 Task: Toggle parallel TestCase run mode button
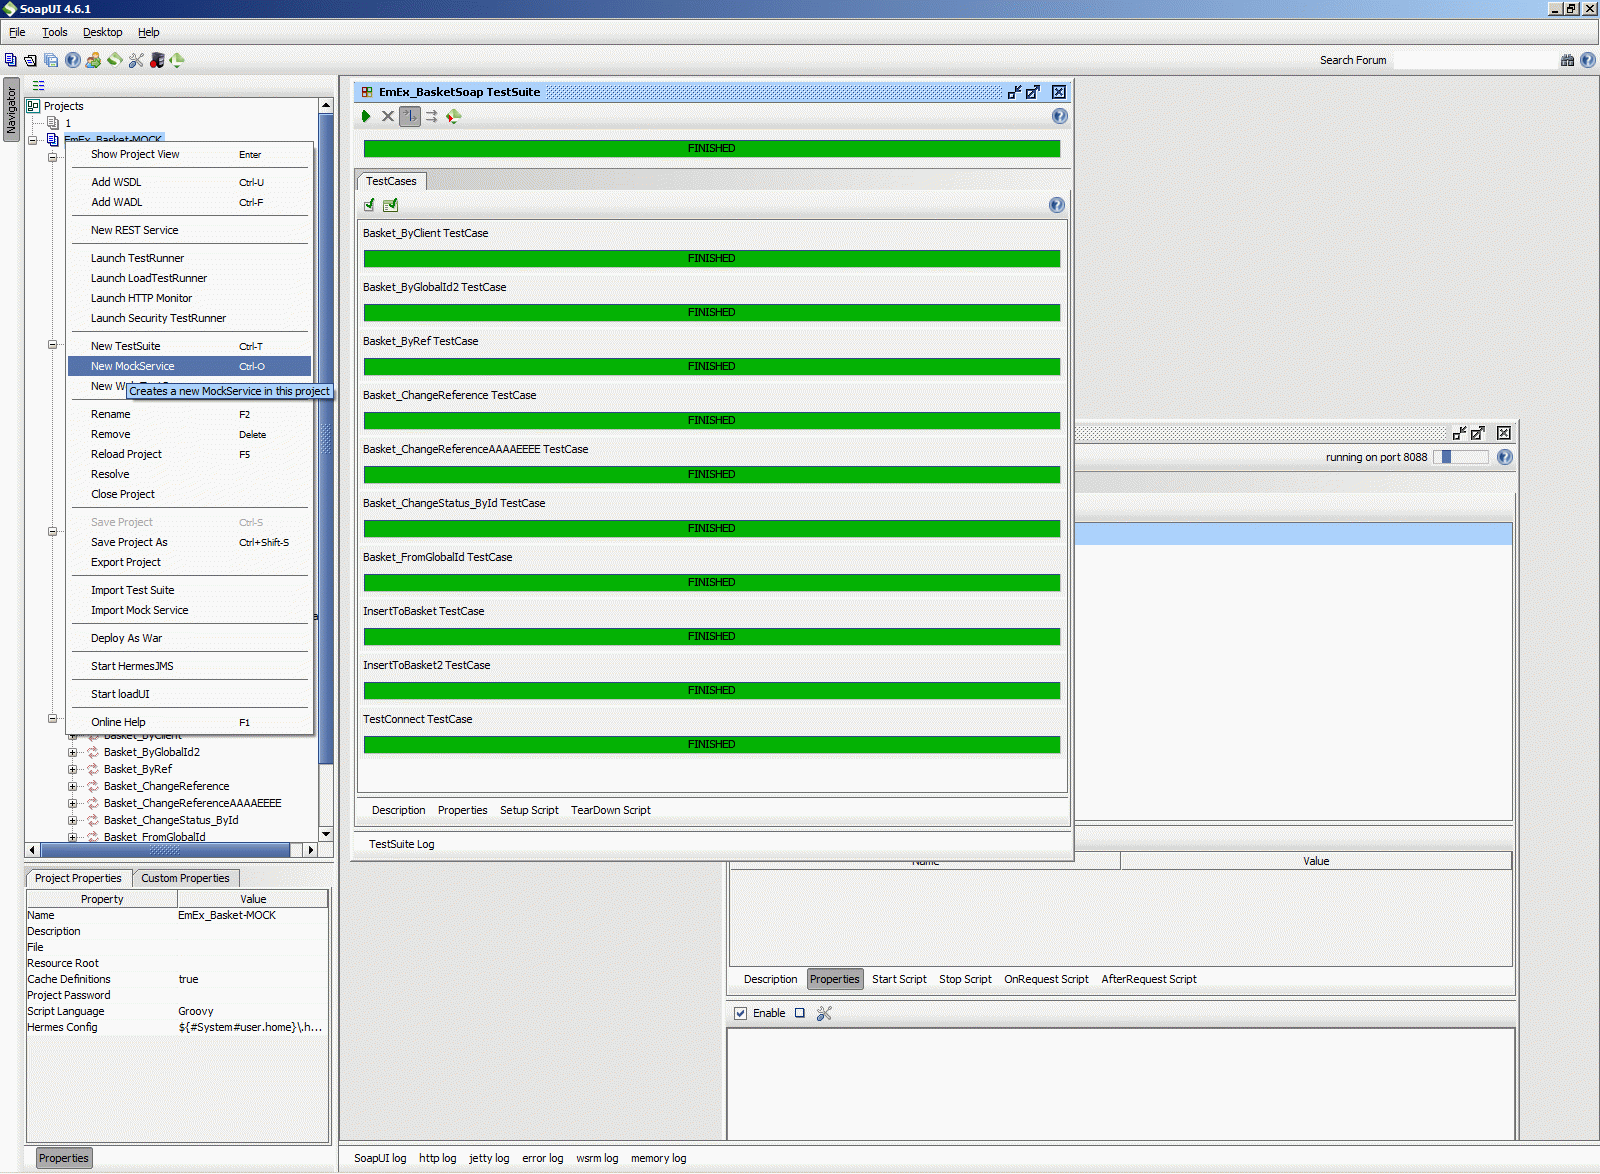click(432, 116)
